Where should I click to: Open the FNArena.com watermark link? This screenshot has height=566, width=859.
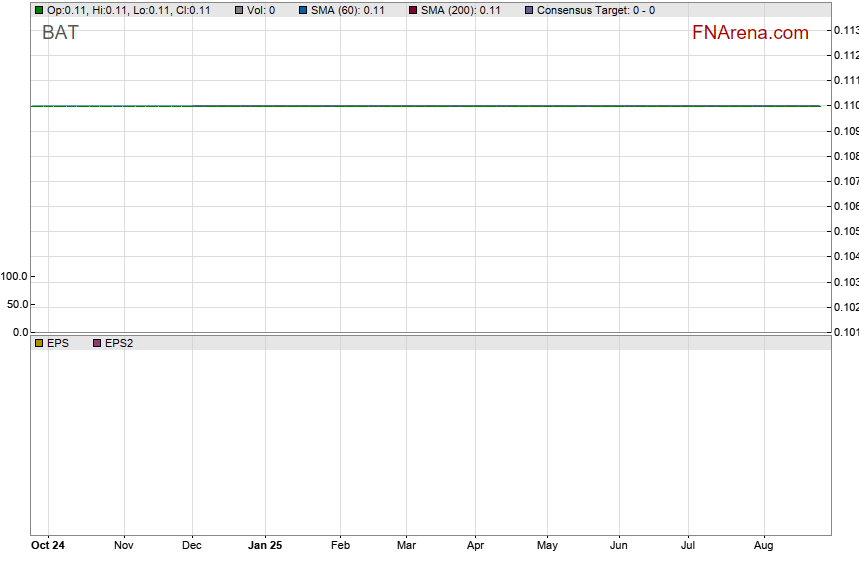(749, 33)
